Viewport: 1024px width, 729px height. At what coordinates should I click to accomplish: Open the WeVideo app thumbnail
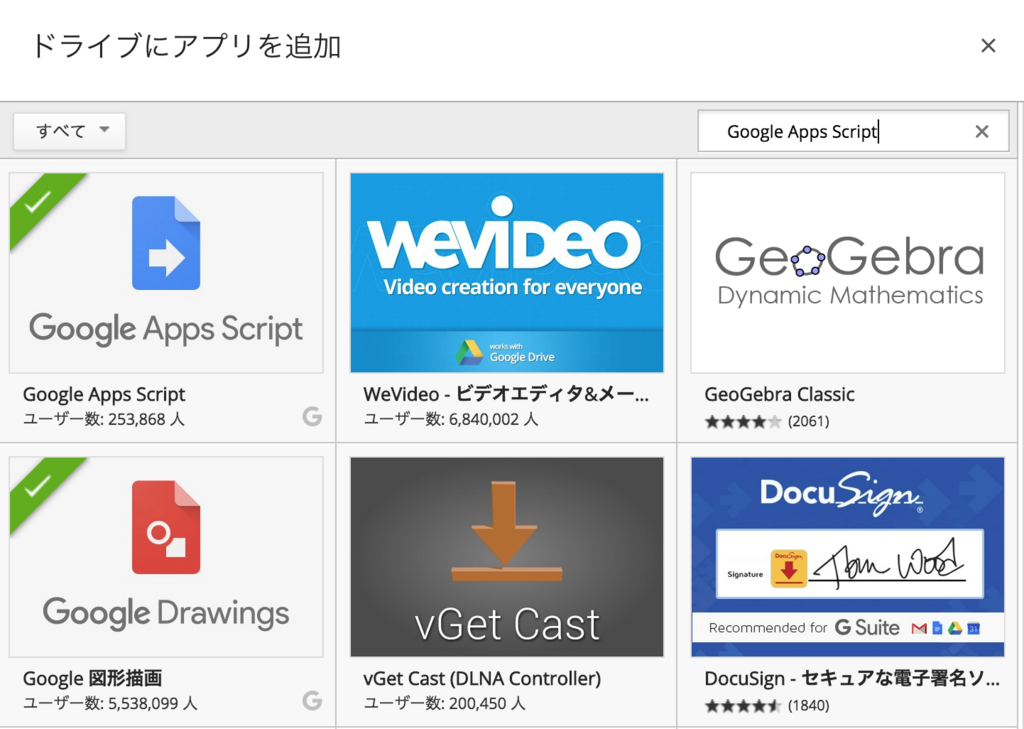point(507,272)
